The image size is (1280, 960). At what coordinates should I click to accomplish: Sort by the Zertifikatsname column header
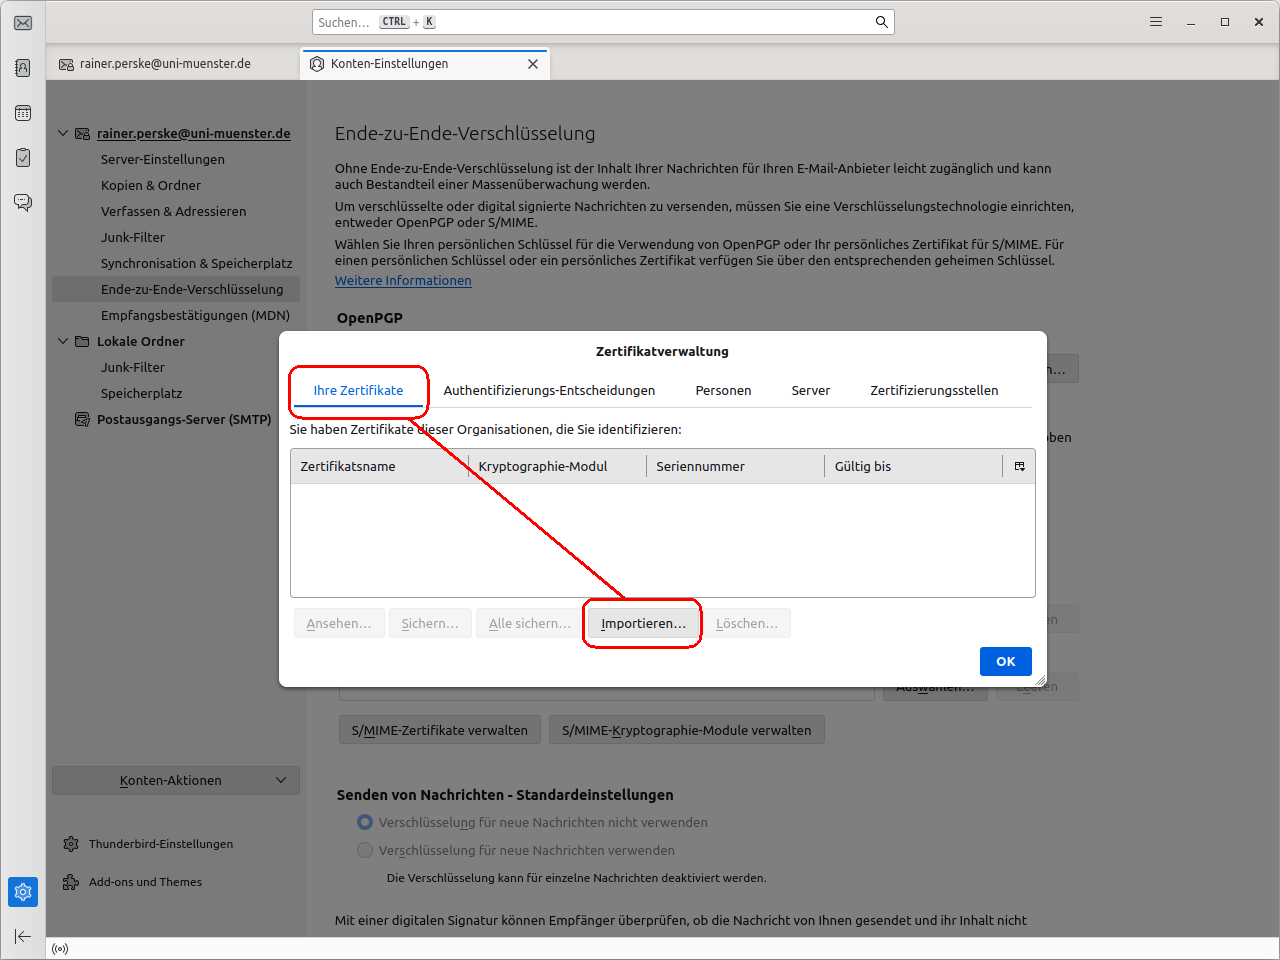(x=378, y=467)
